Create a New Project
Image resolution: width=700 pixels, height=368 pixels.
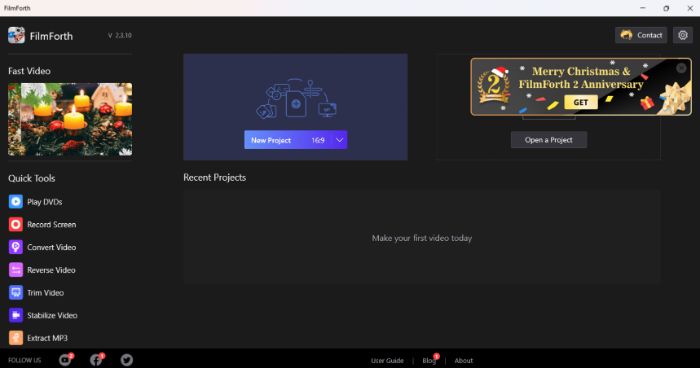271,140
